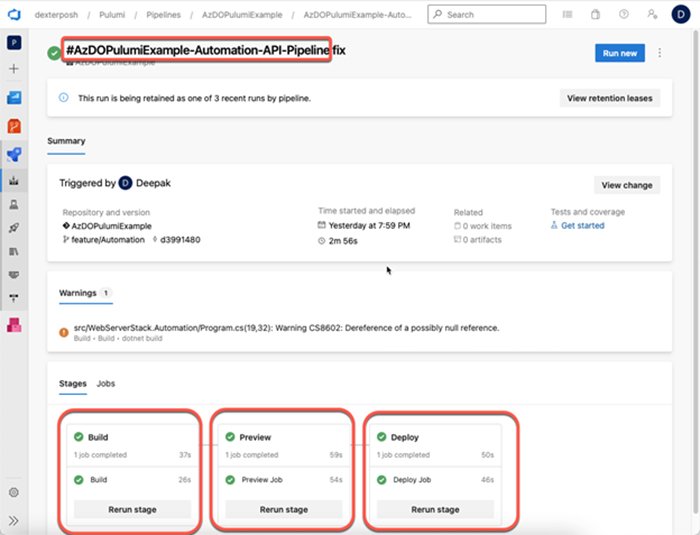Open the Boards hub in sidebar

click(15, 98)
